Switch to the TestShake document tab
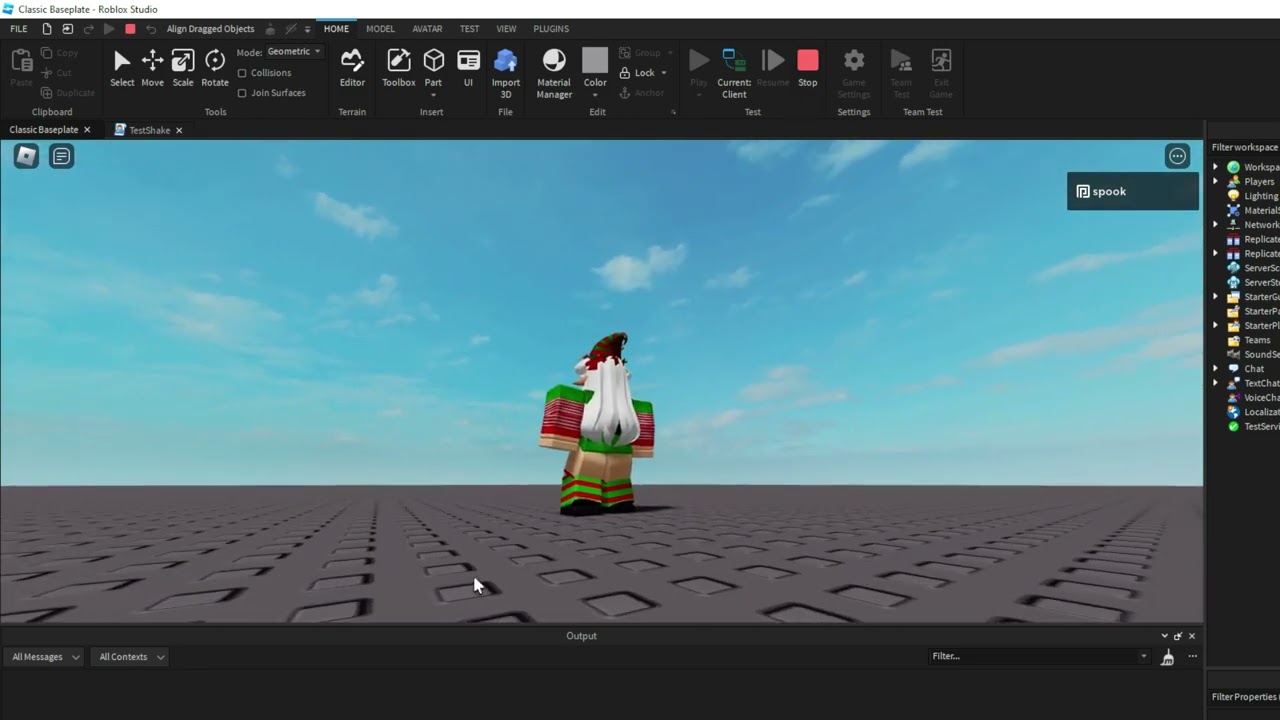This screenshot has height=720, width=1280. [x=150, y=130]
